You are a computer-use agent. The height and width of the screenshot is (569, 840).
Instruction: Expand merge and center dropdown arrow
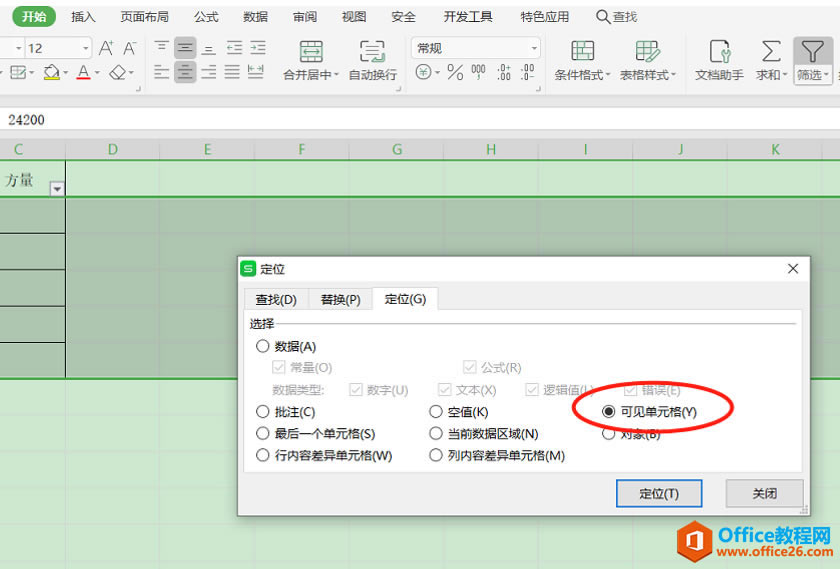tap(336, 75)
